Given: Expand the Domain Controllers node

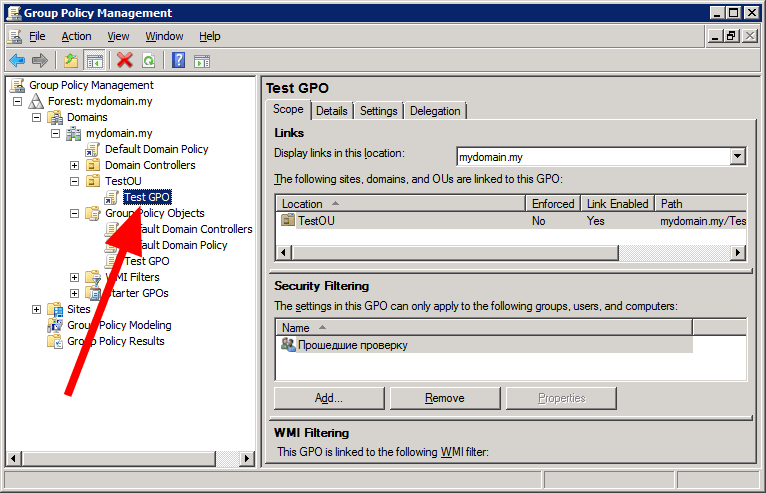Looking at the screenshot, I should [74, 165].
